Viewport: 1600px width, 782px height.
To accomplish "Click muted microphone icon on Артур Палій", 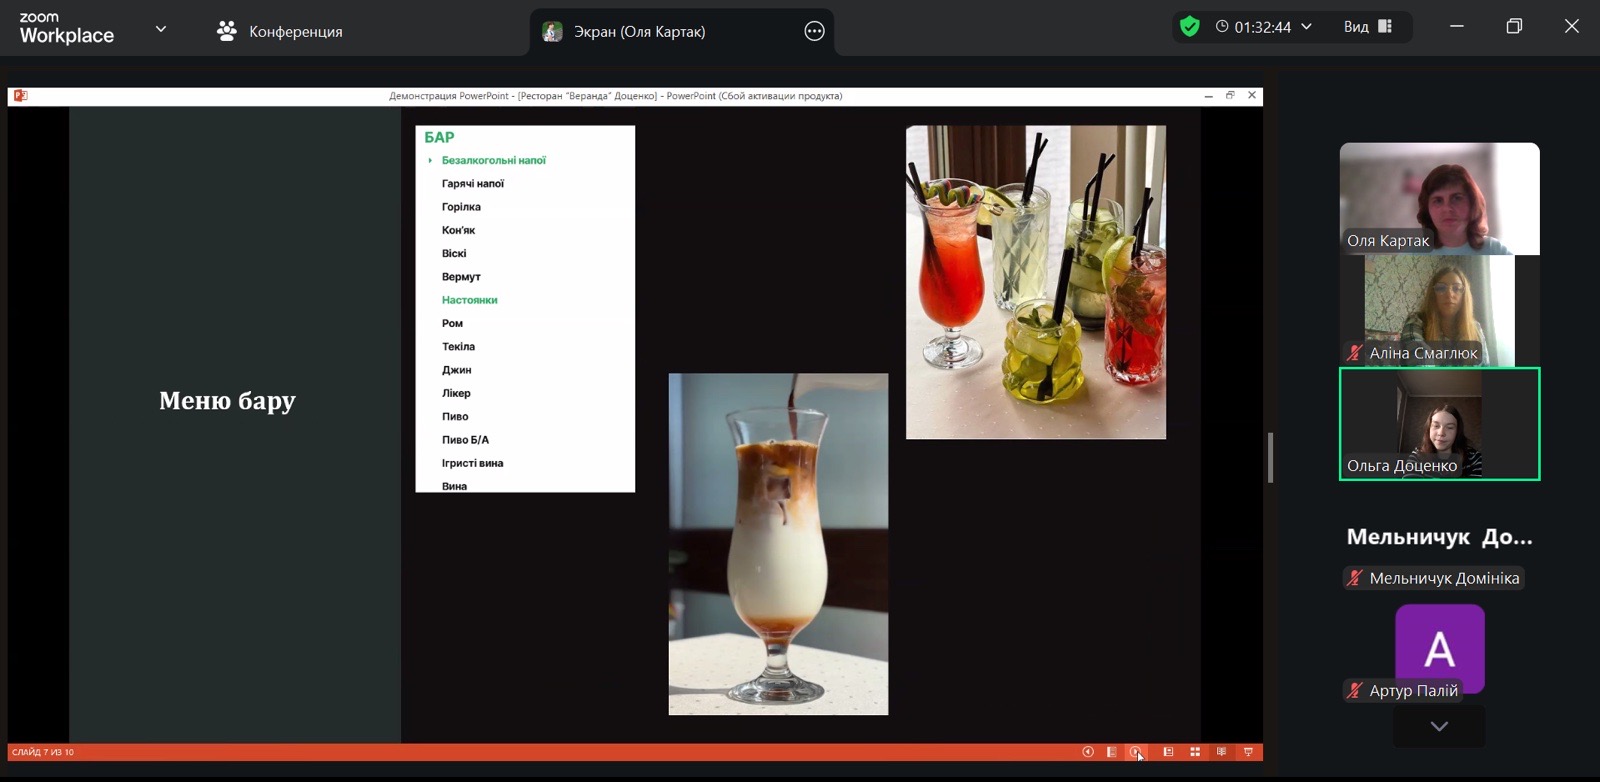I will click(1355, 691).
